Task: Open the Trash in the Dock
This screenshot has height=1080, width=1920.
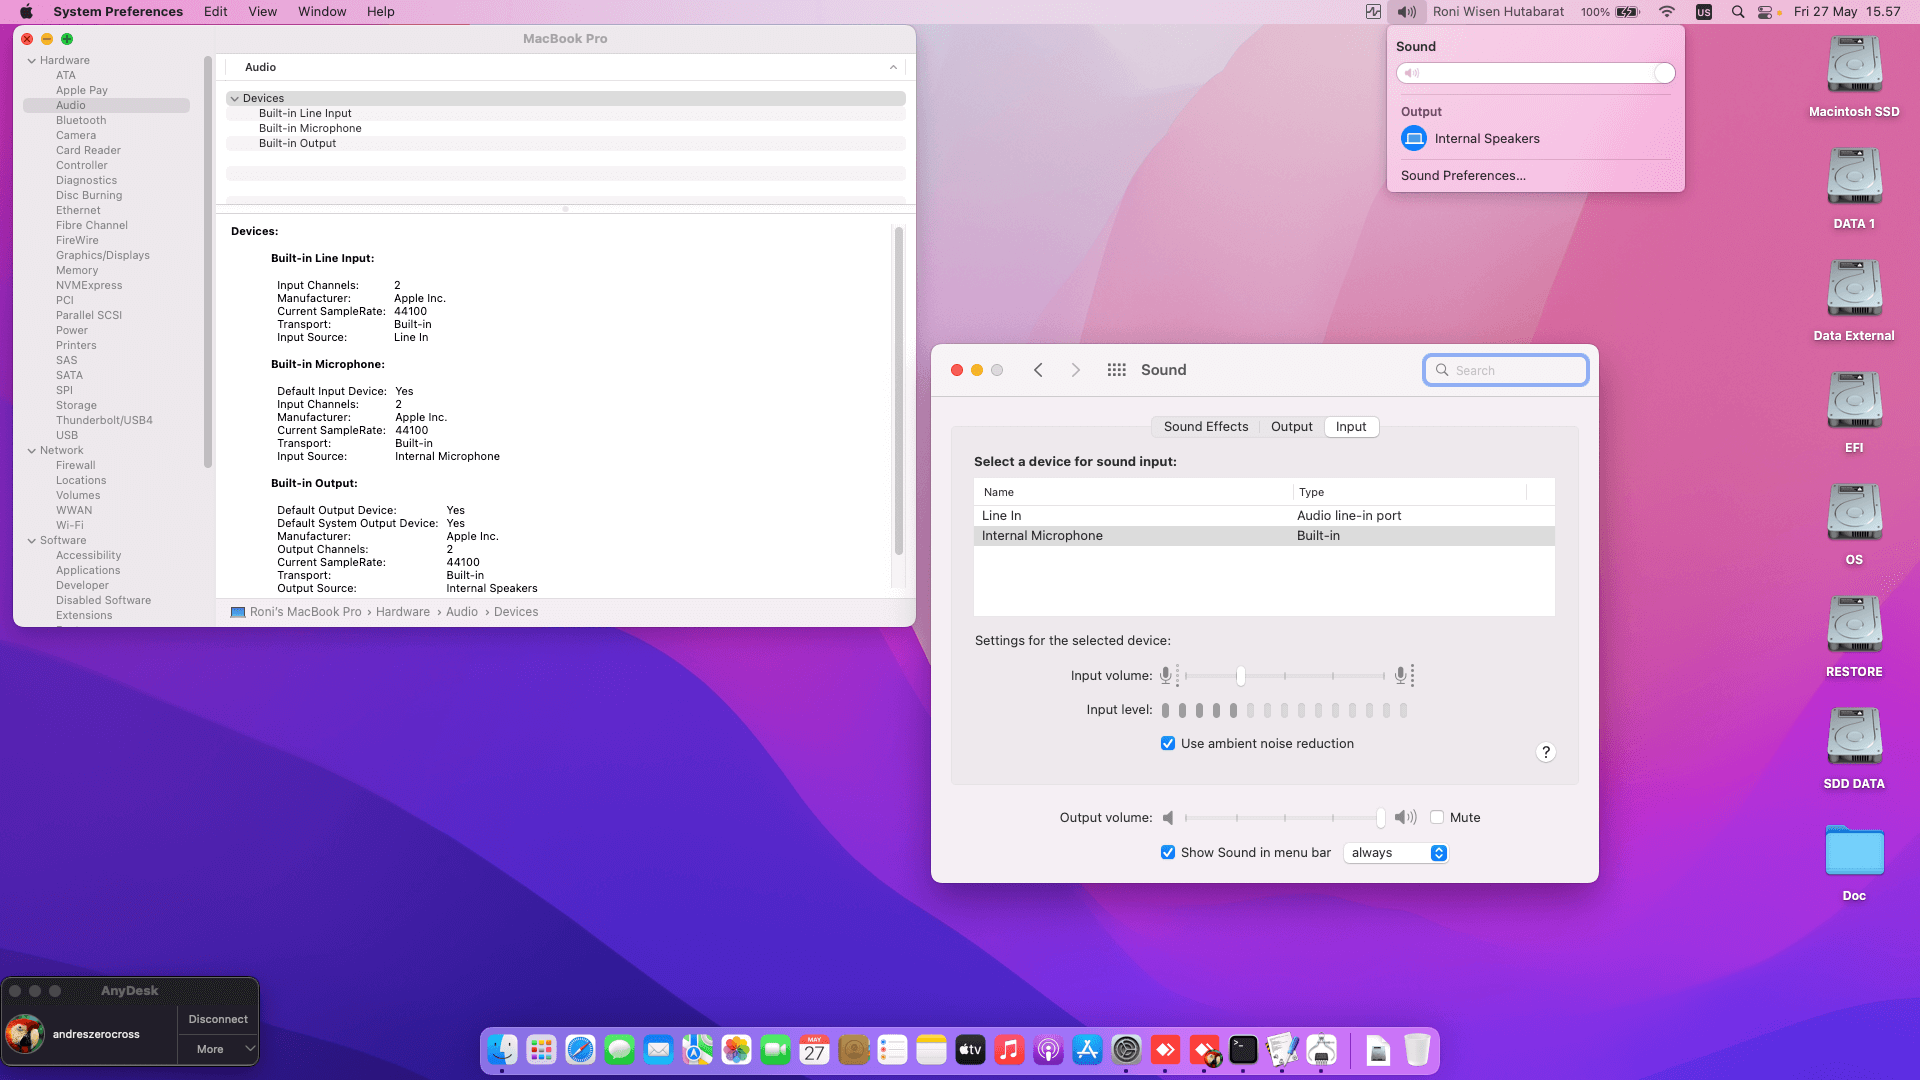Action: pyautogui.click(x=1417, y=1050)
